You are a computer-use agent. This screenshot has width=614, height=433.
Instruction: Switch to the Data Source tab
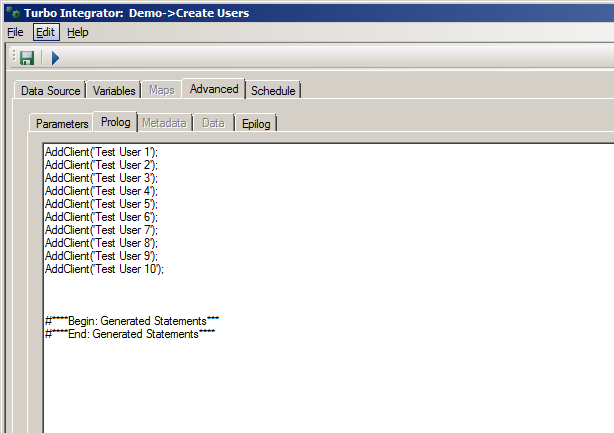[51, 90]
